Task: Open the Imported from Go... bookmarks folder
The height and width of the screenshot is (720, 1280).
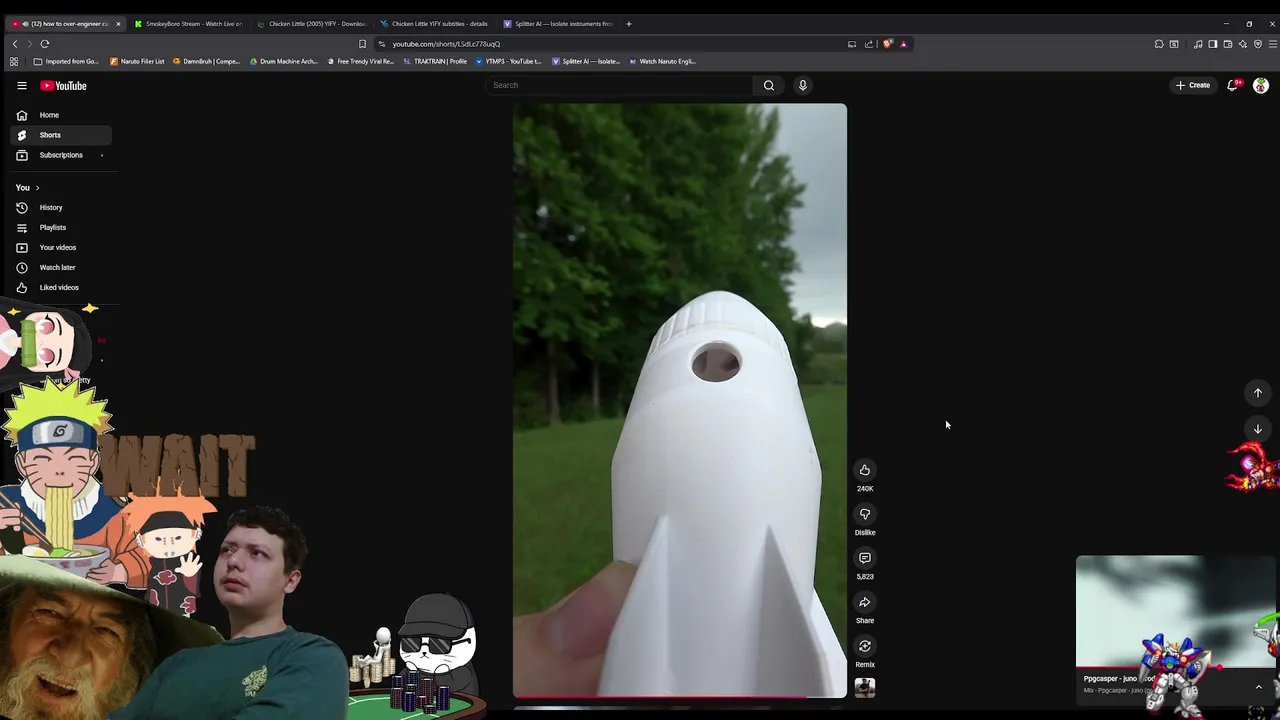Action: pos(66,61)
